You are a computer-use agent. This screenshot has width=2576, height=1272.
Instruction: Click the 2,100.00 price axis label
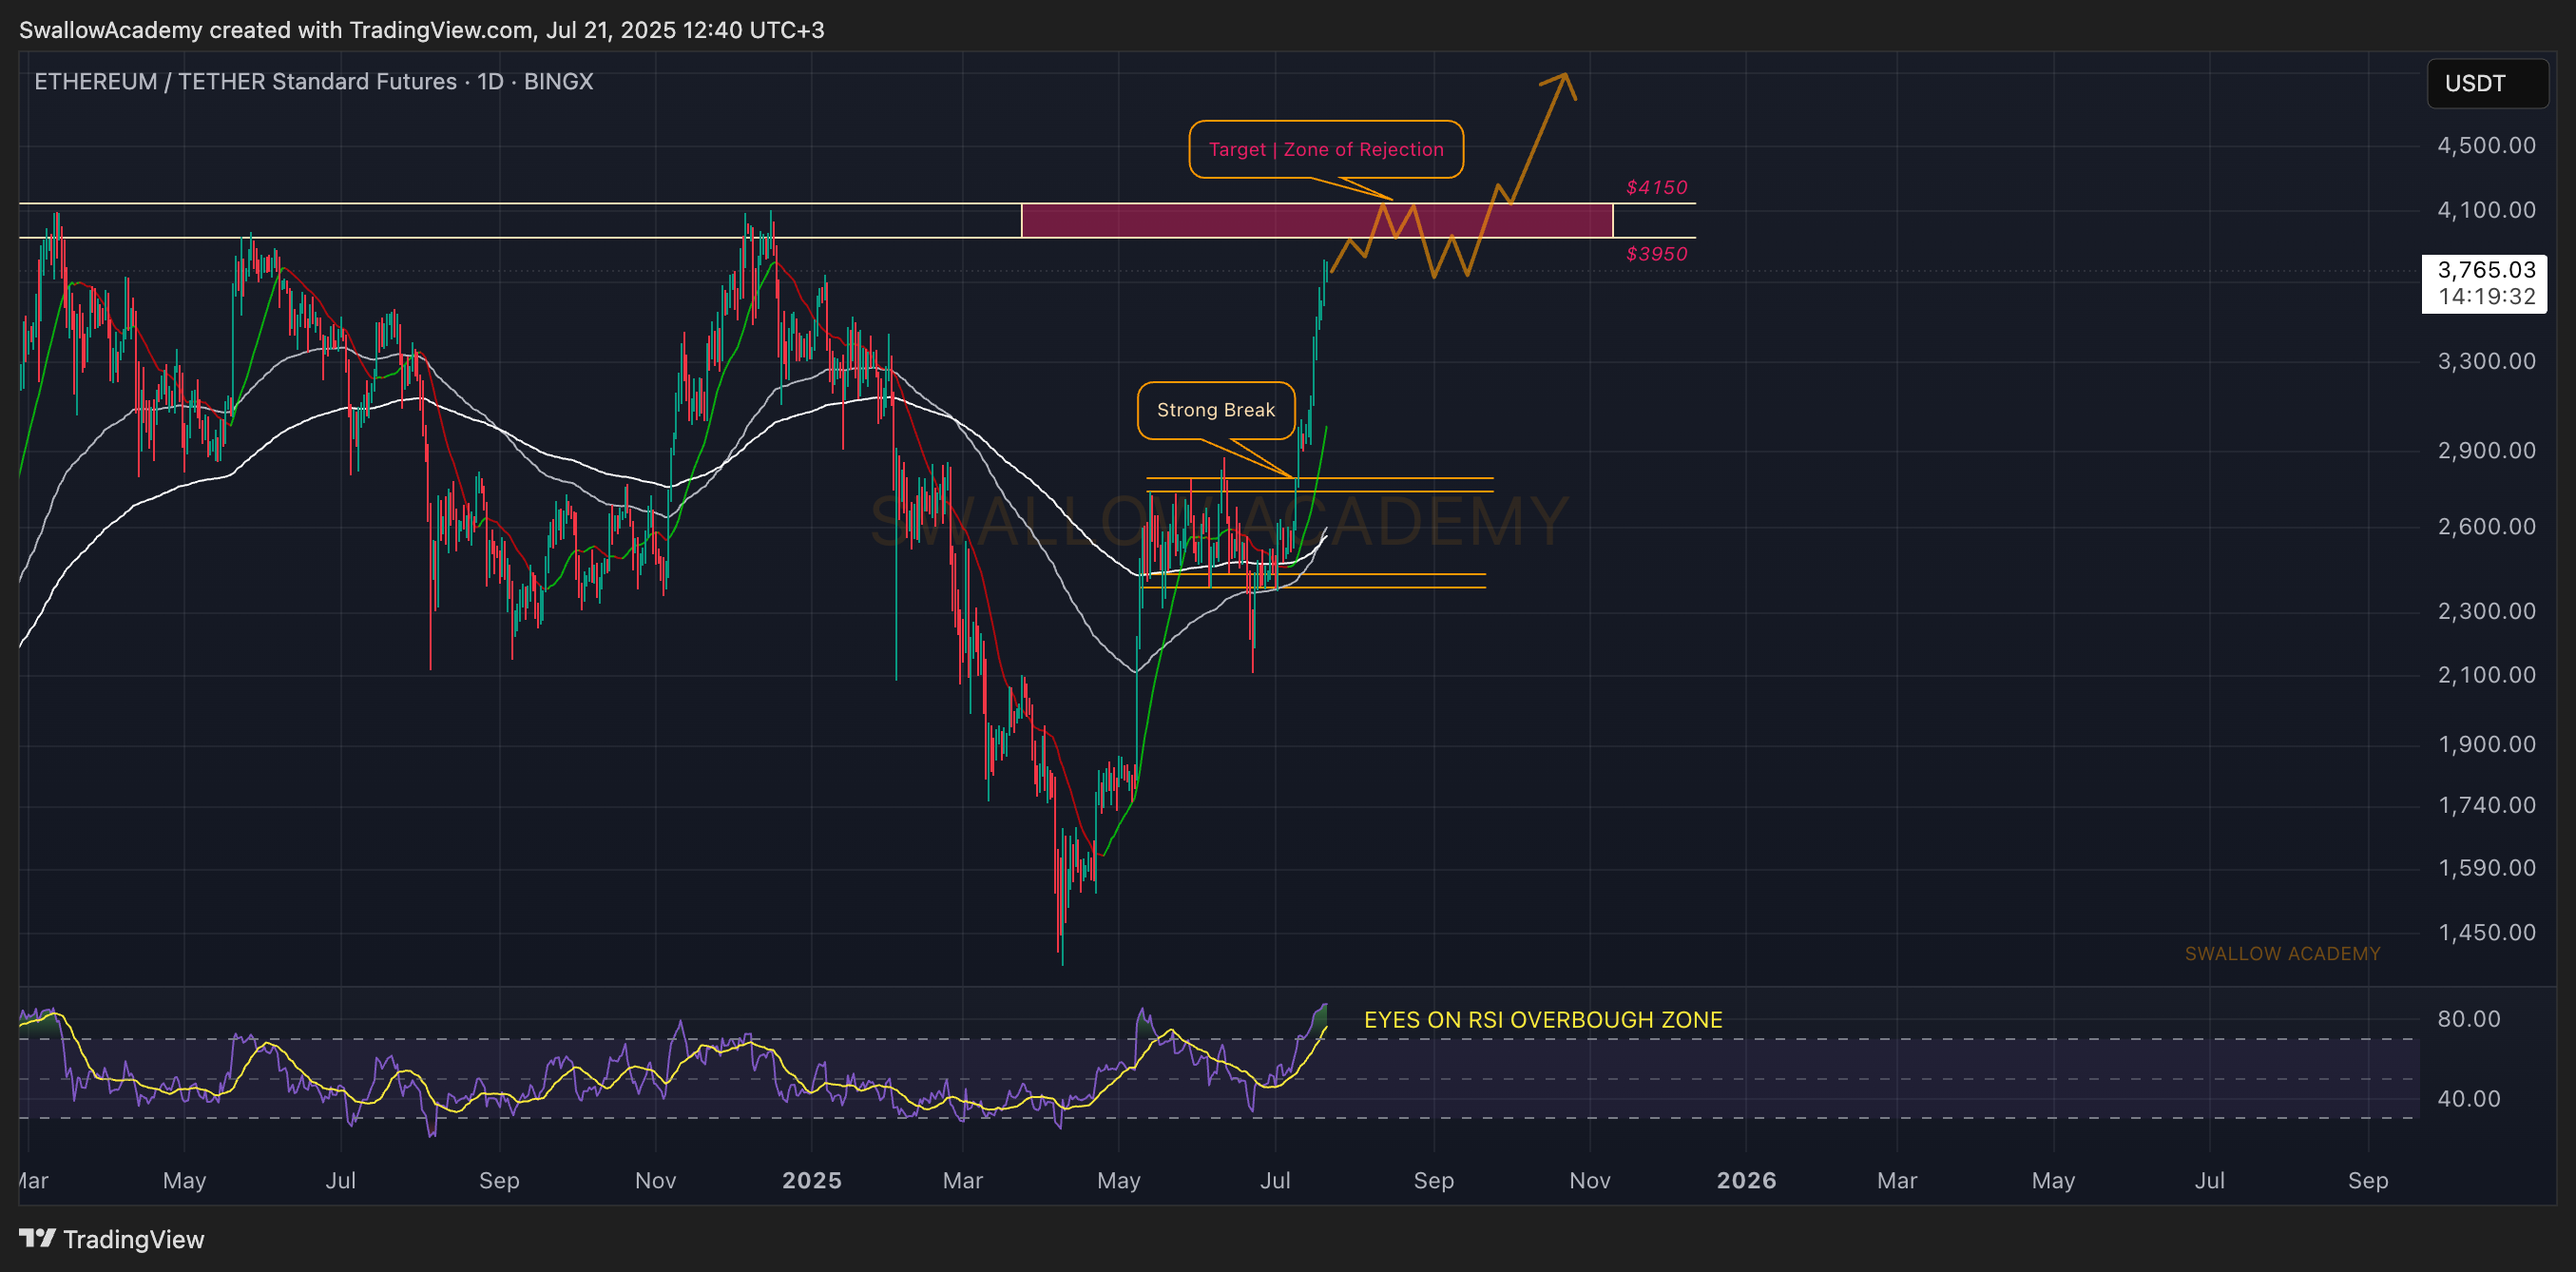(2486, 675)
